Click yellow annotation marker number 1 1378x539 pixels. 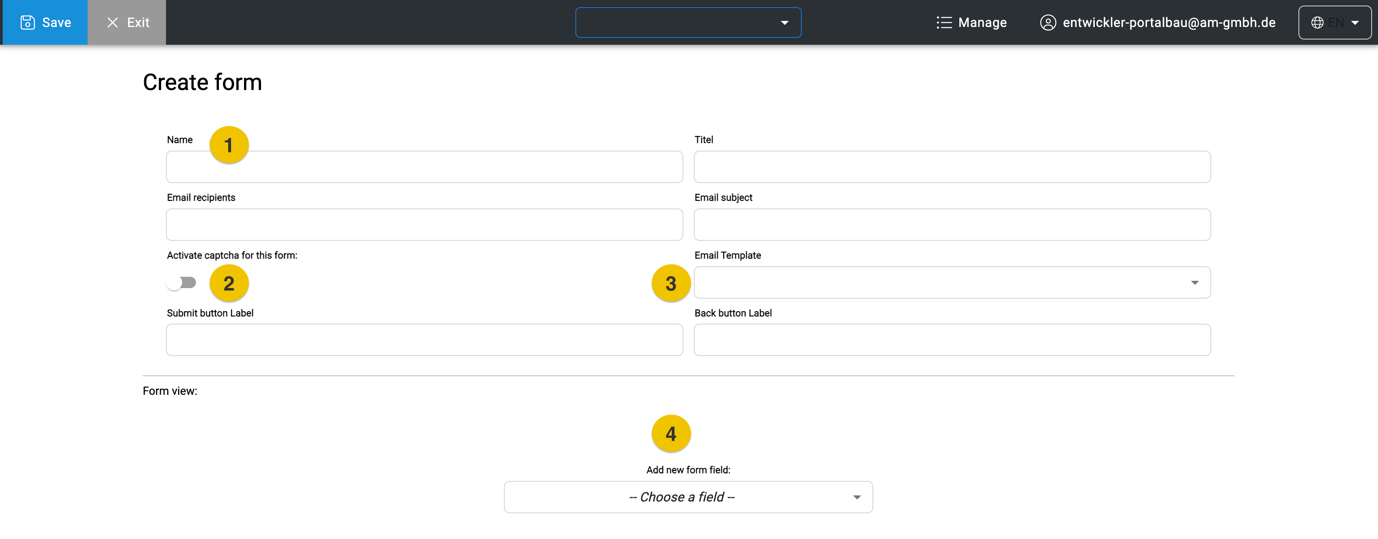(229, 145)
